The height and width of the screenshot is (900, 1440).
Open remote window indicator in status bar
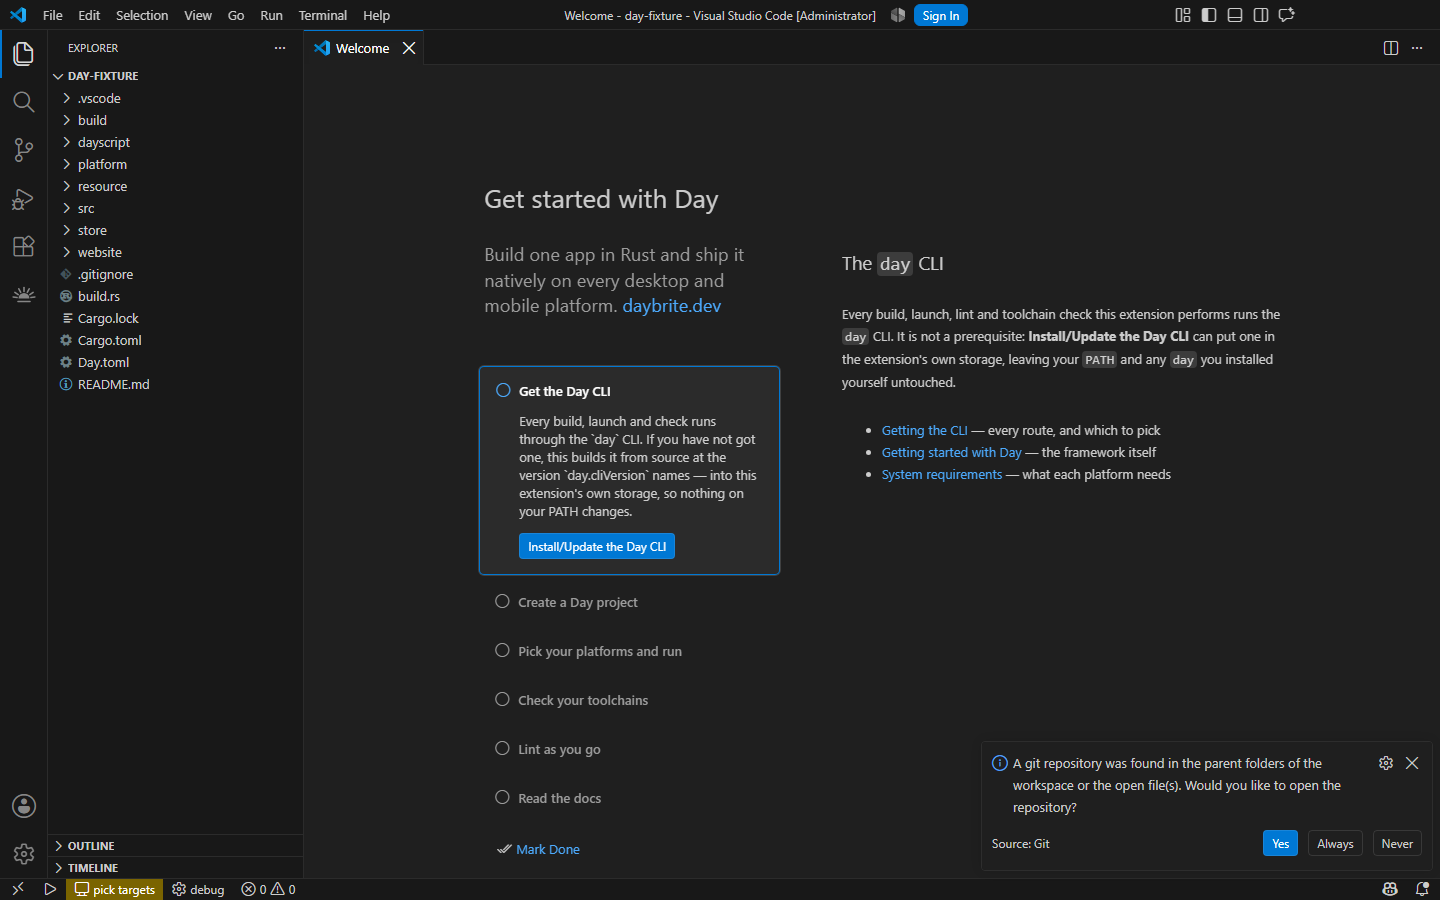[x=18, y=889]
